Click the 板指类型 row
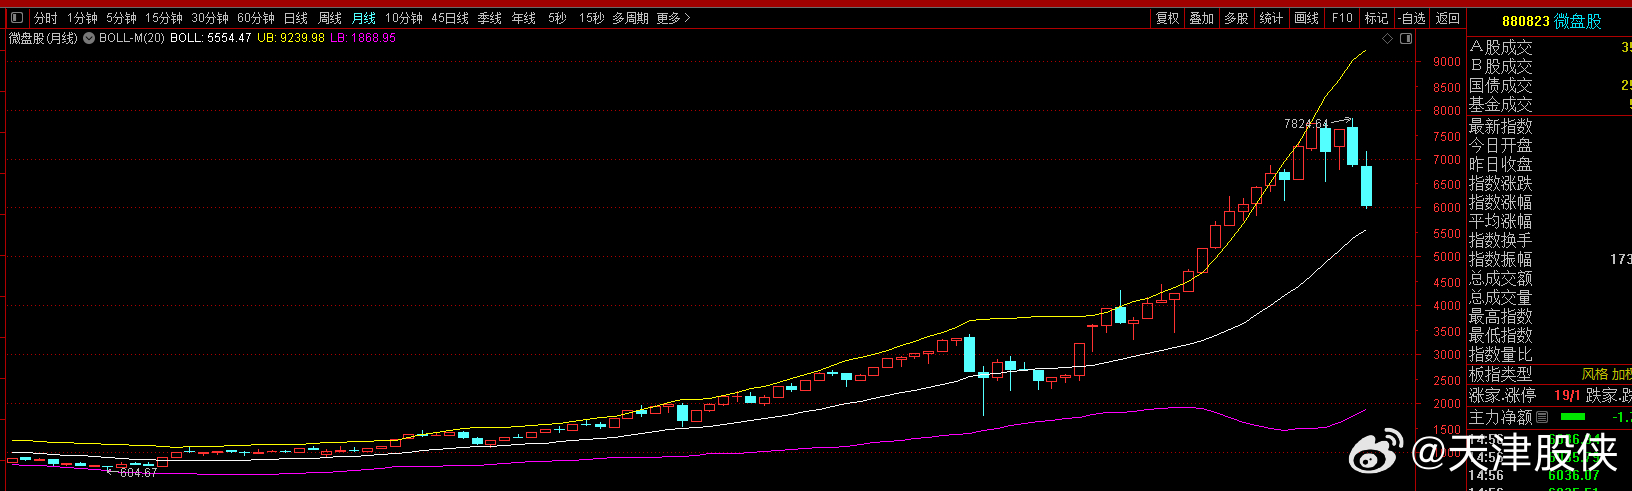The image size is (1632, 491). coord(1550,373)
